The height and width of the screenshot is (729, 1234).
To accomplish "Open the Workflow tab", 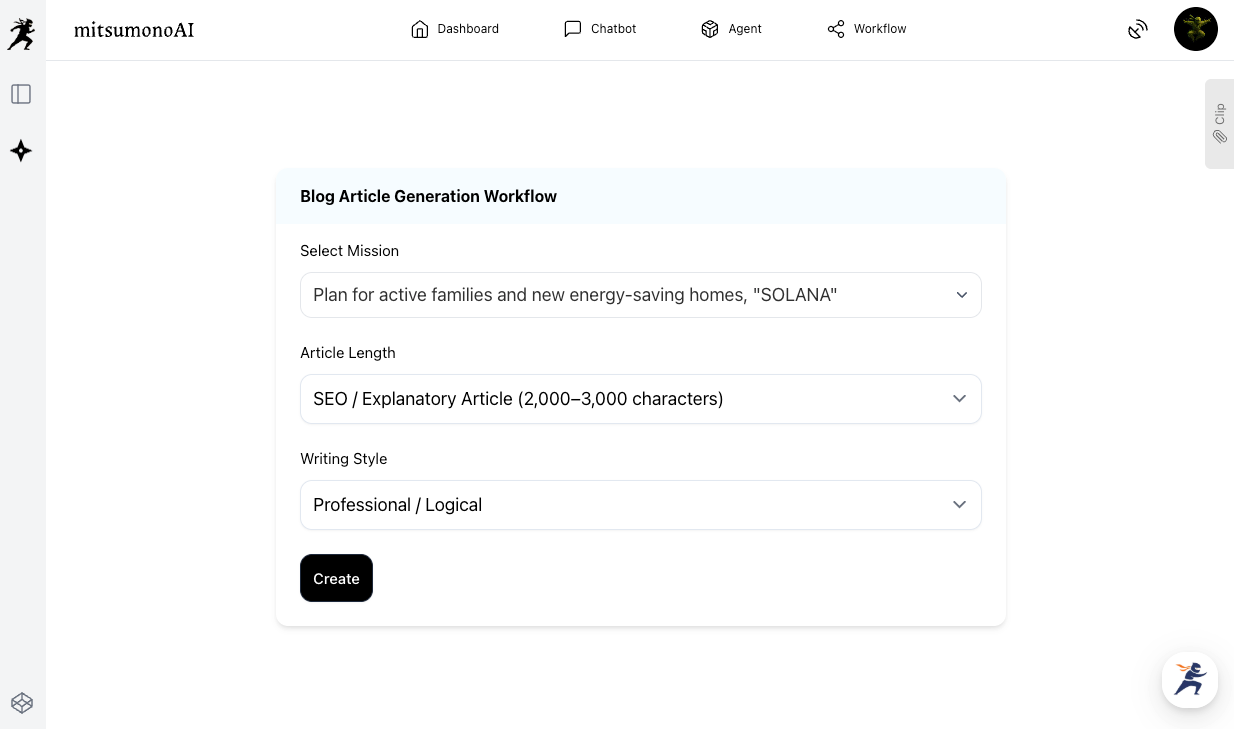I will tap(867, 29).
